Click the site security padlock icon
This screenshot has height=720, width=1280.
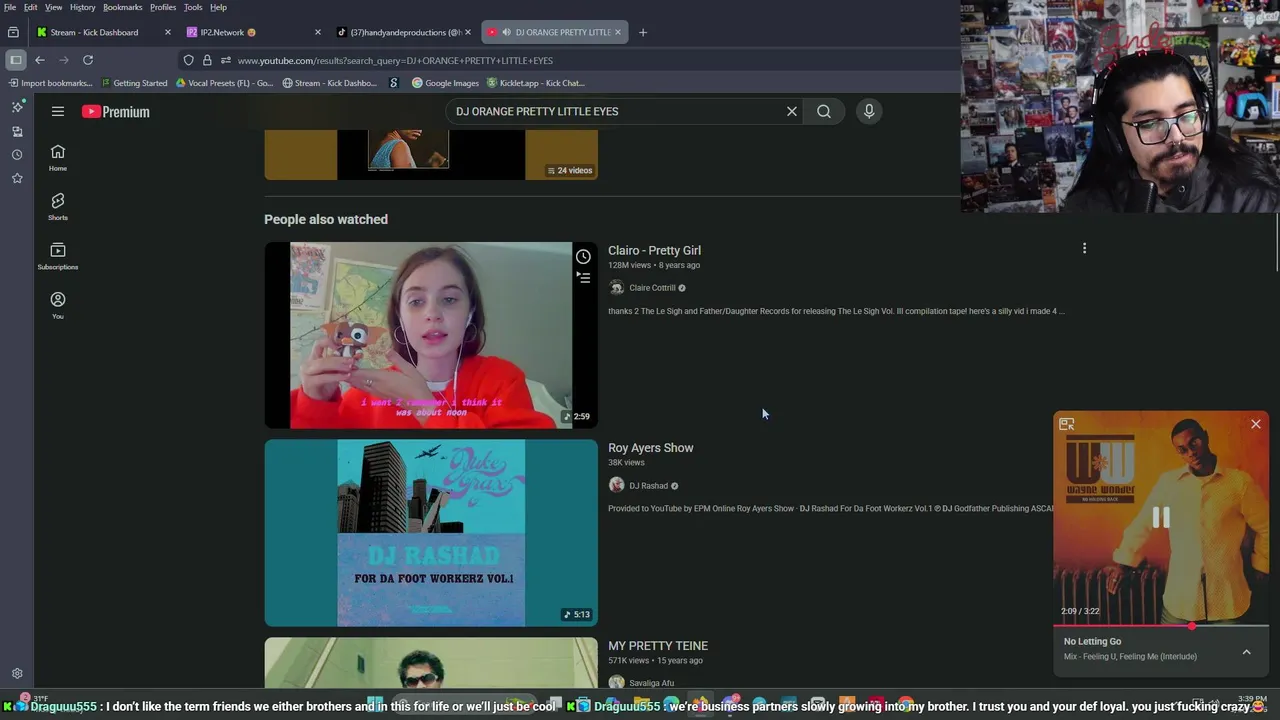(207, 60)
